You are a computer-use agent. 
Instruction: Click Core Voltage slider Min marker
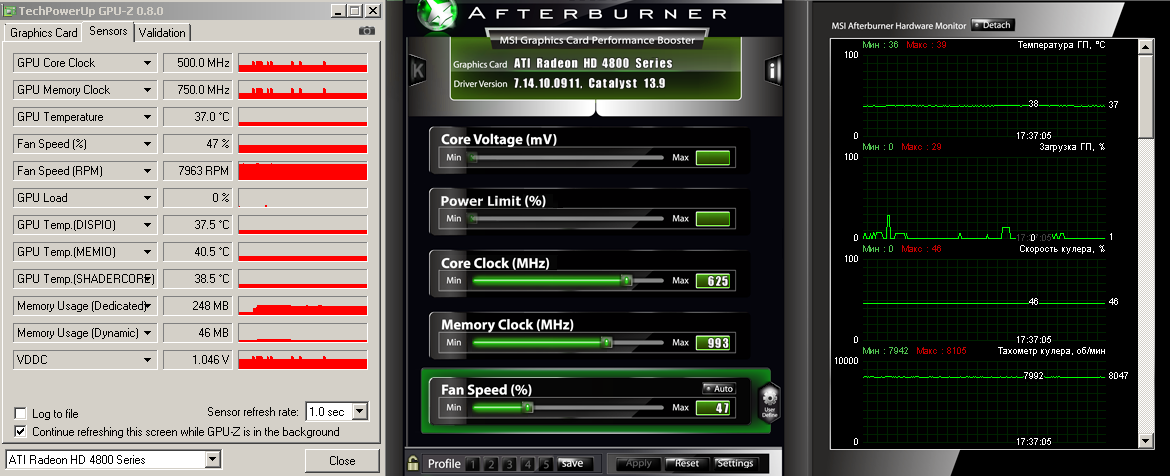point(472,157)
